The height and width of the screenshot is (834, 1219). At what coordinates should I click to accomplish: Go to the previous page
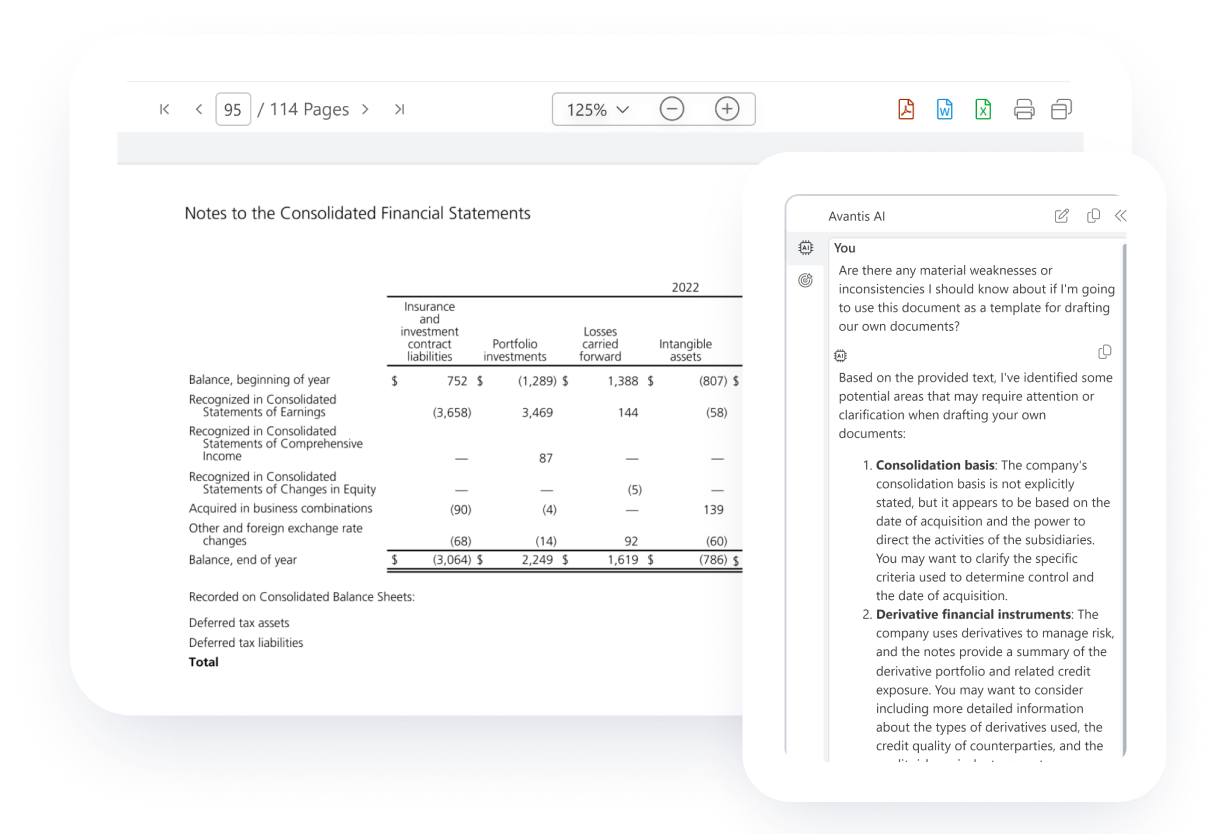click(x=198, y=109)
